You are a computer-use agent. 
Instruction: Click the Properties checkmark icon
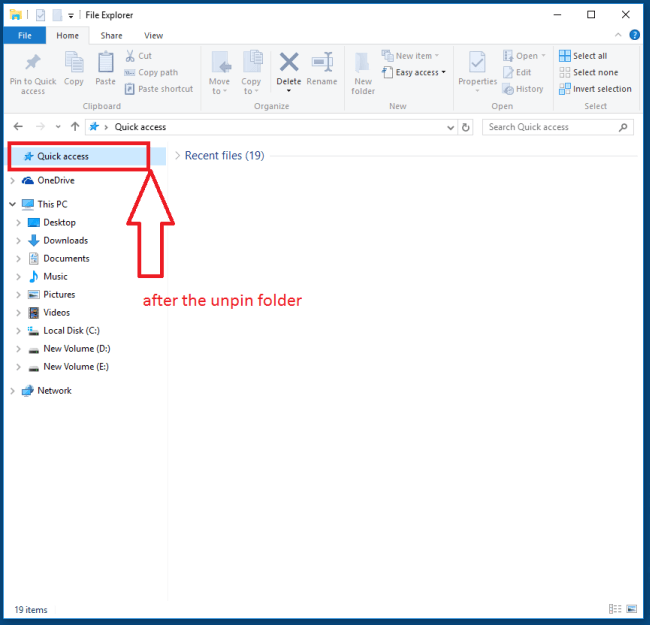pyautogui.click(x=477, y=63)
